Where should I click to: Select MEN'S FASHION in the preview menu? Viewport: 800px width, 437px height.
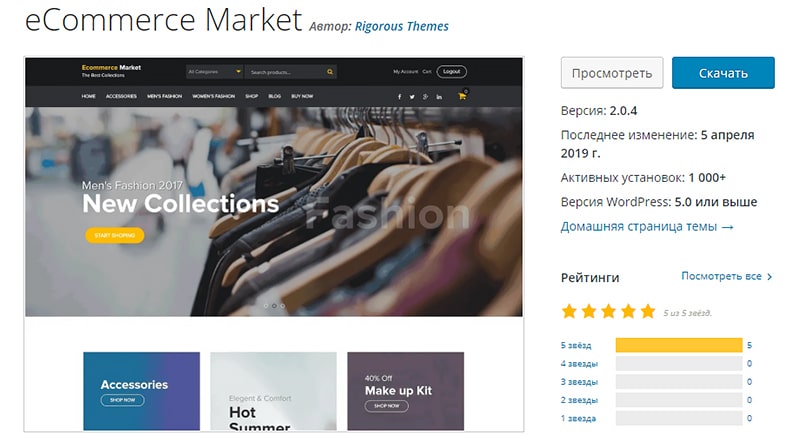[164, 96]
